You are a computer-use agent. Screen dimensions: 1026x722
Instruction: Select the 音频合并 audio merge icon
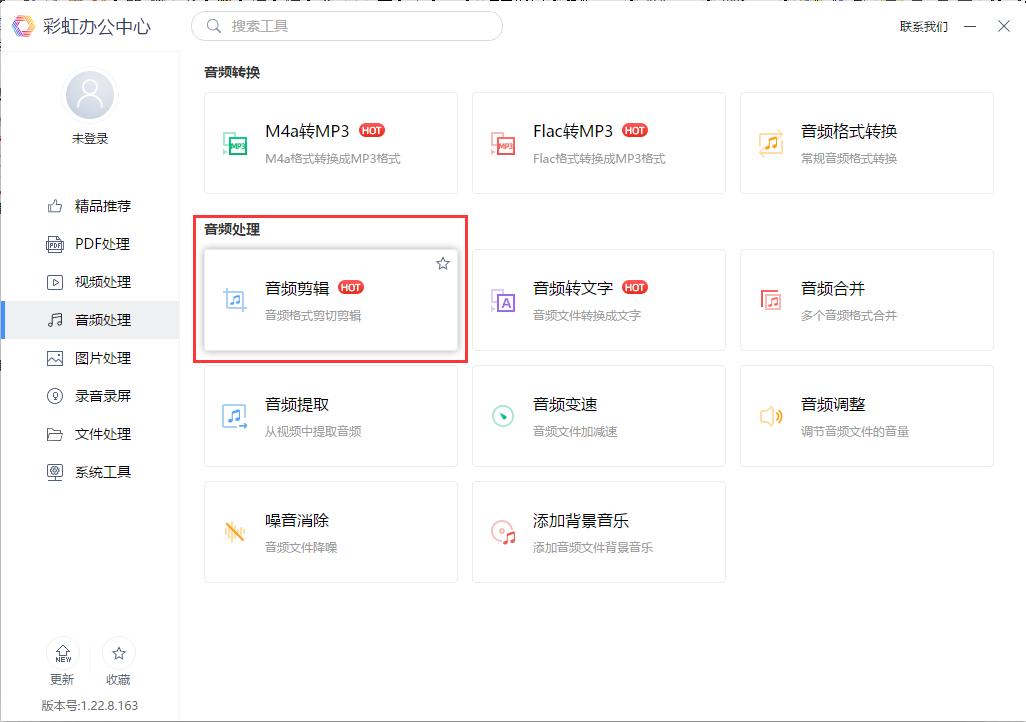point(772,300)
